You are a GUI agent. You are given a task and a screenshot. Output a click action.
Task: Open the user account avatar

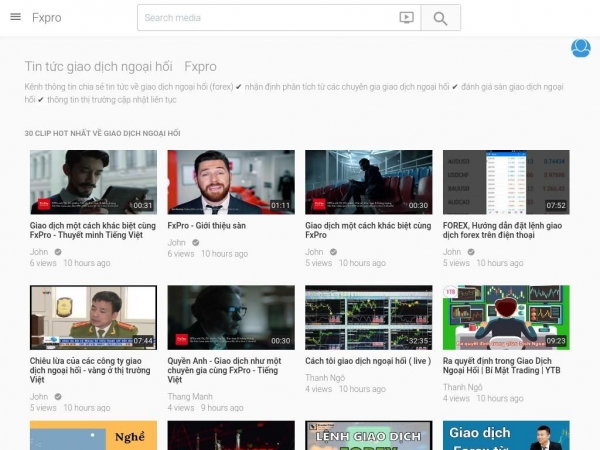580,48
